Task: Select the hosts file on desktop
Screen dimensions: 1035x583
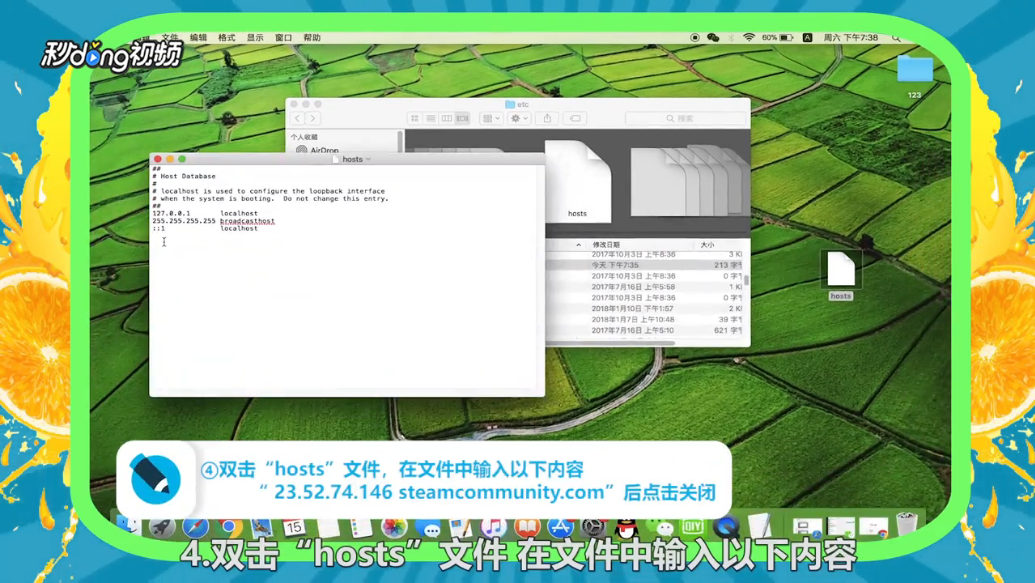Action: click(840, 276)
